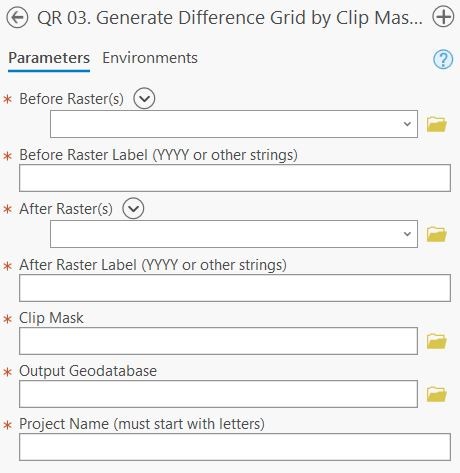Browse folder for Clip Mask

click(x=437, y=341)
